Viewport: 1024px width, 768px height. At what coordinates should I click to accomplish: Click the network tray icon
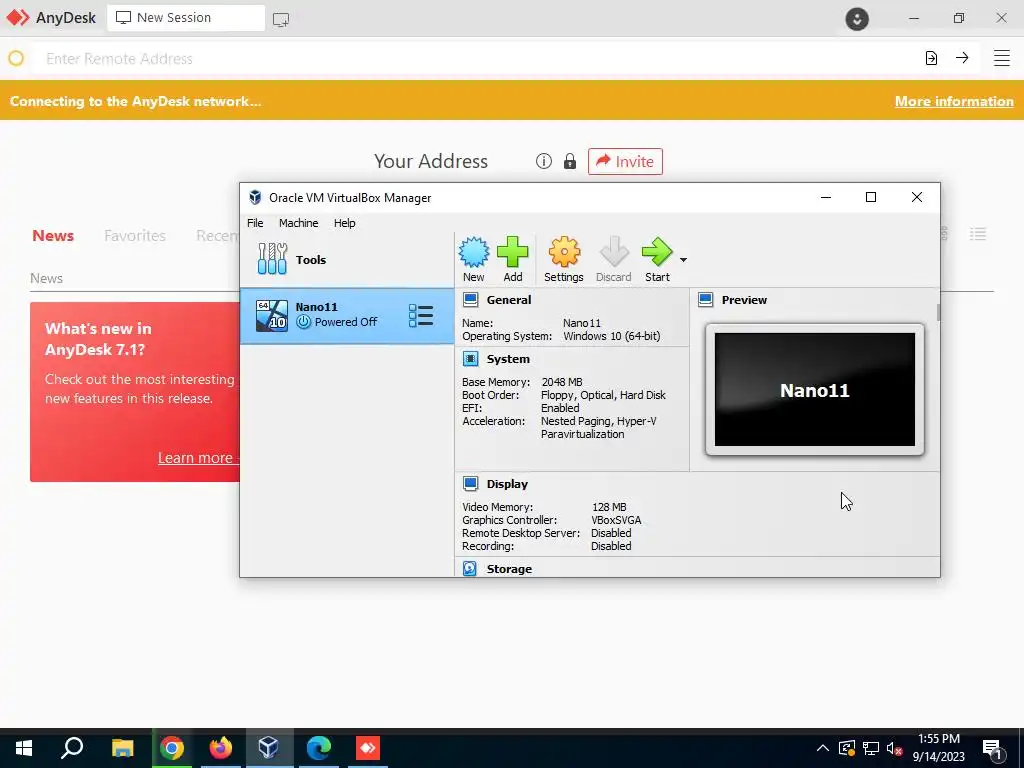(x=871, y=748)
